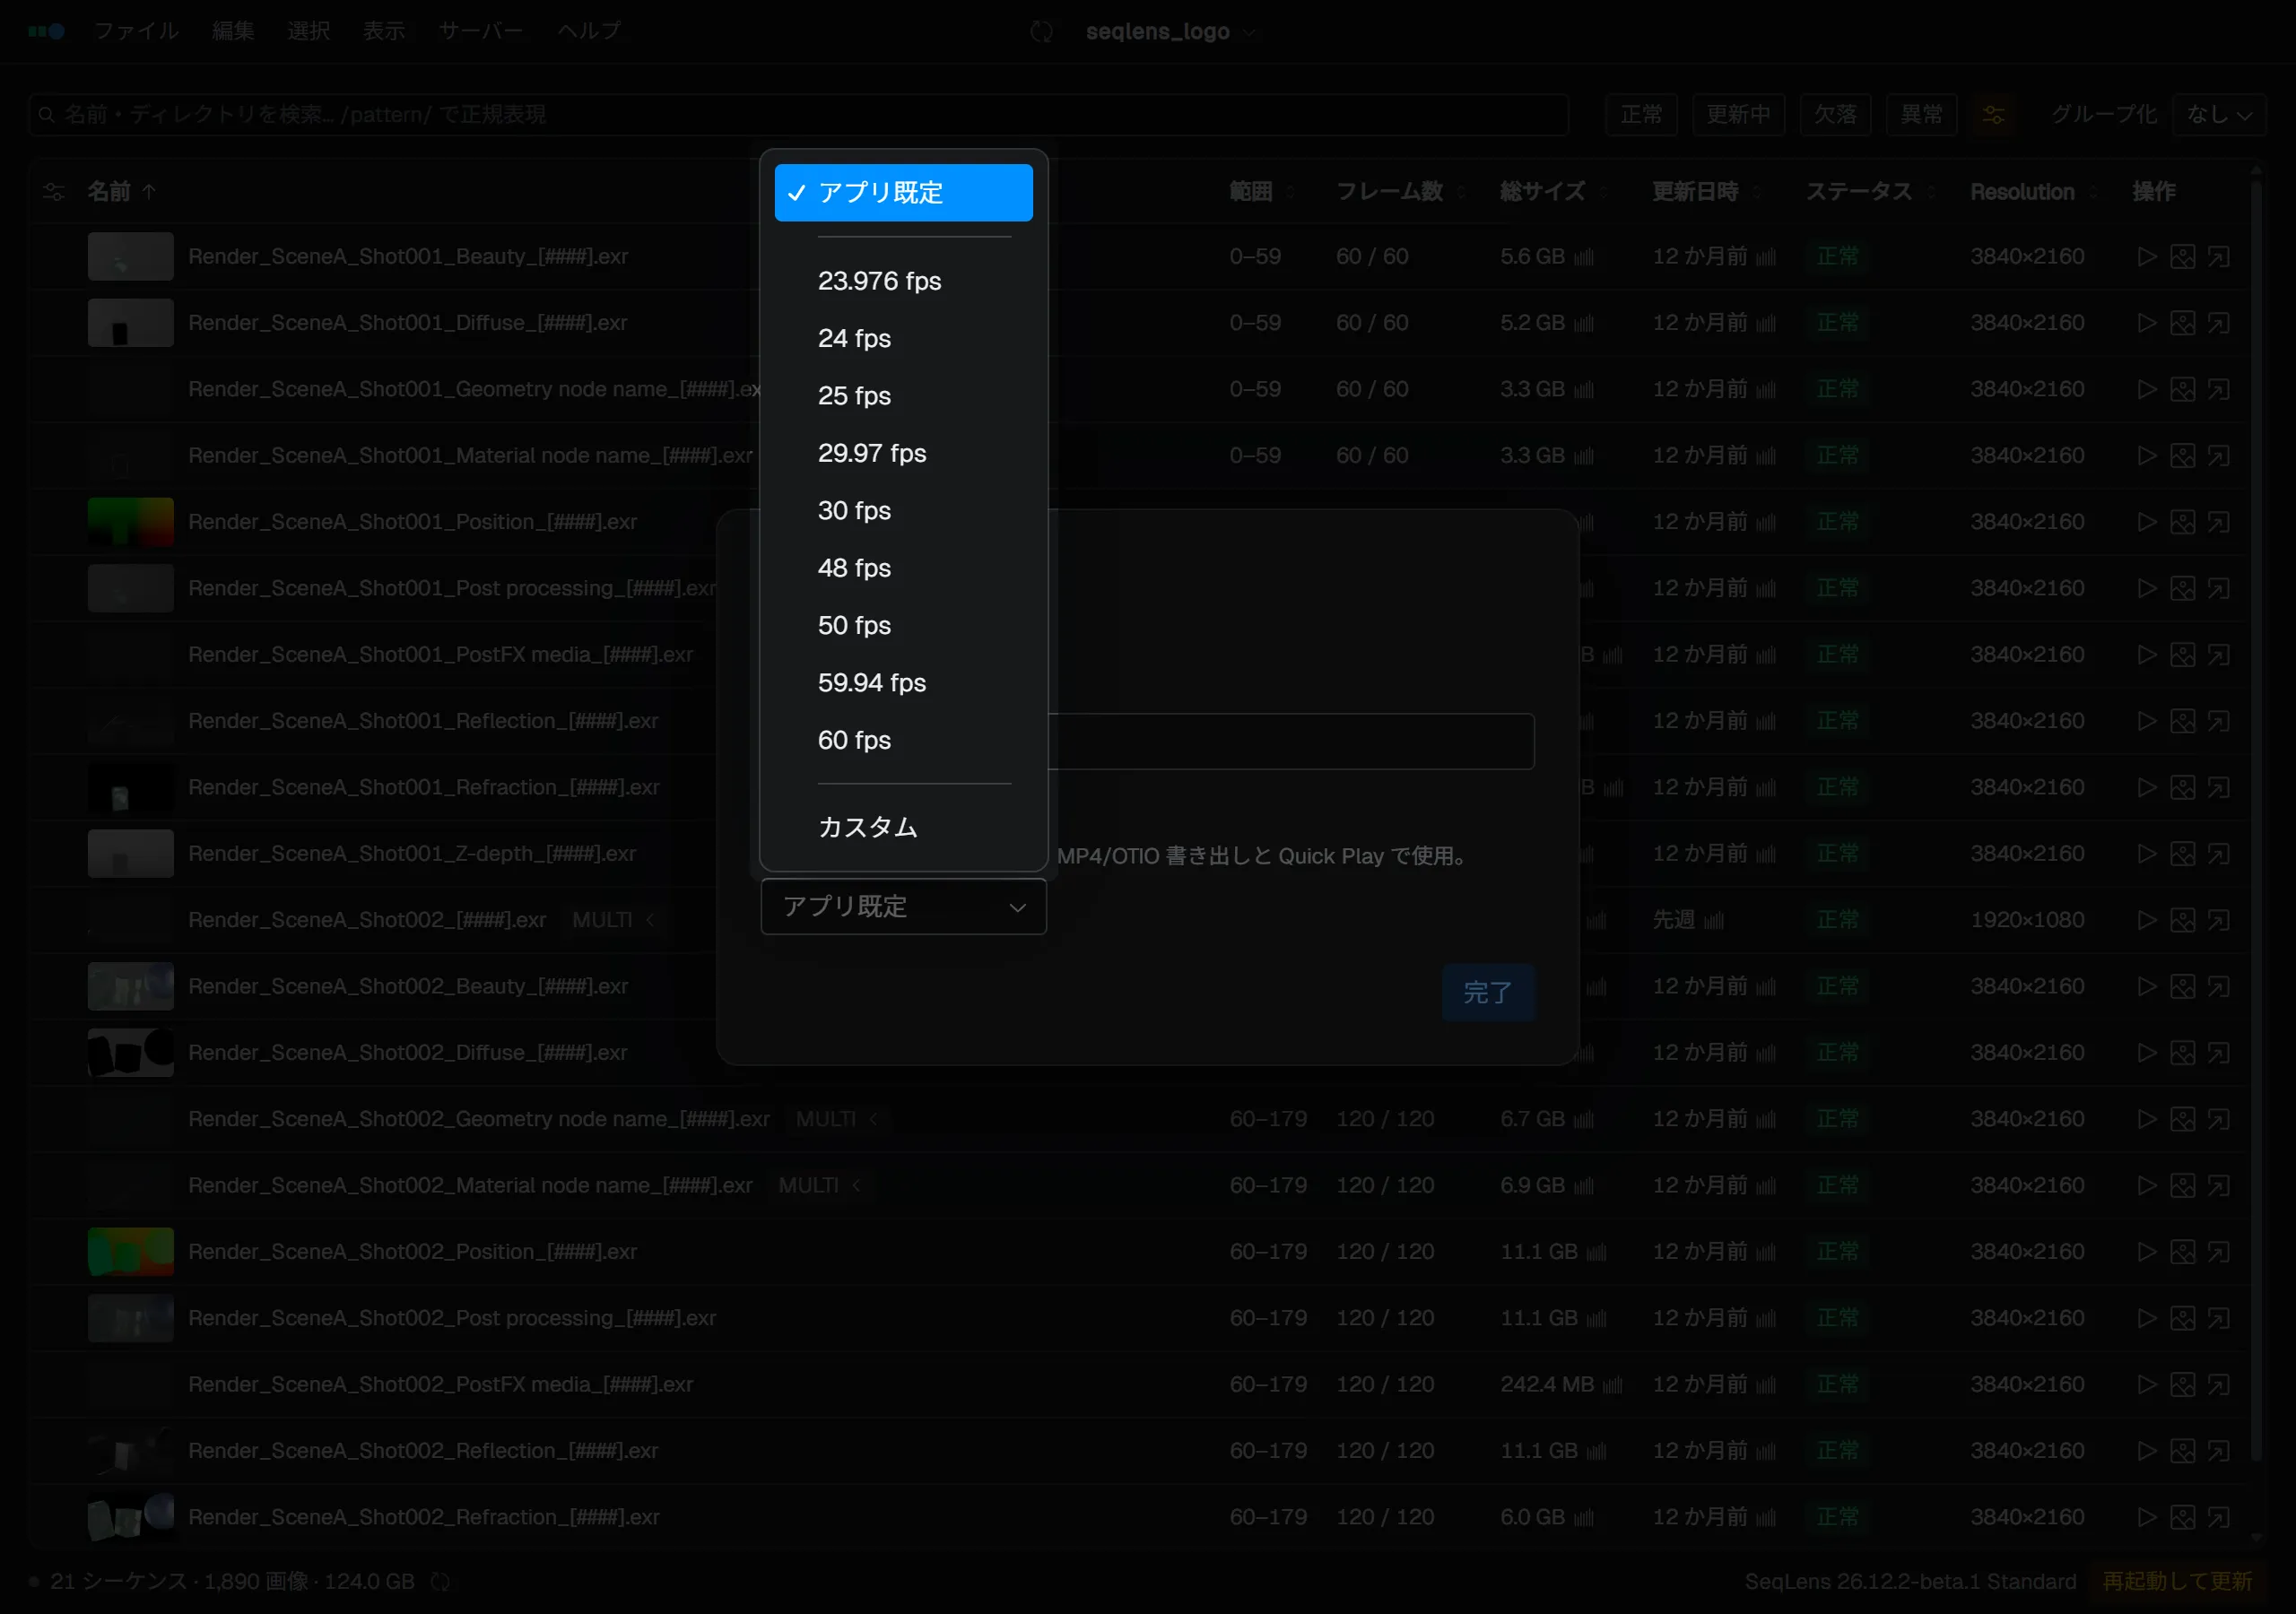Click the 完了 button in the dialog
Image resolution: width=2296 pixels, height=1614 pixels.
click(1488, 993)
